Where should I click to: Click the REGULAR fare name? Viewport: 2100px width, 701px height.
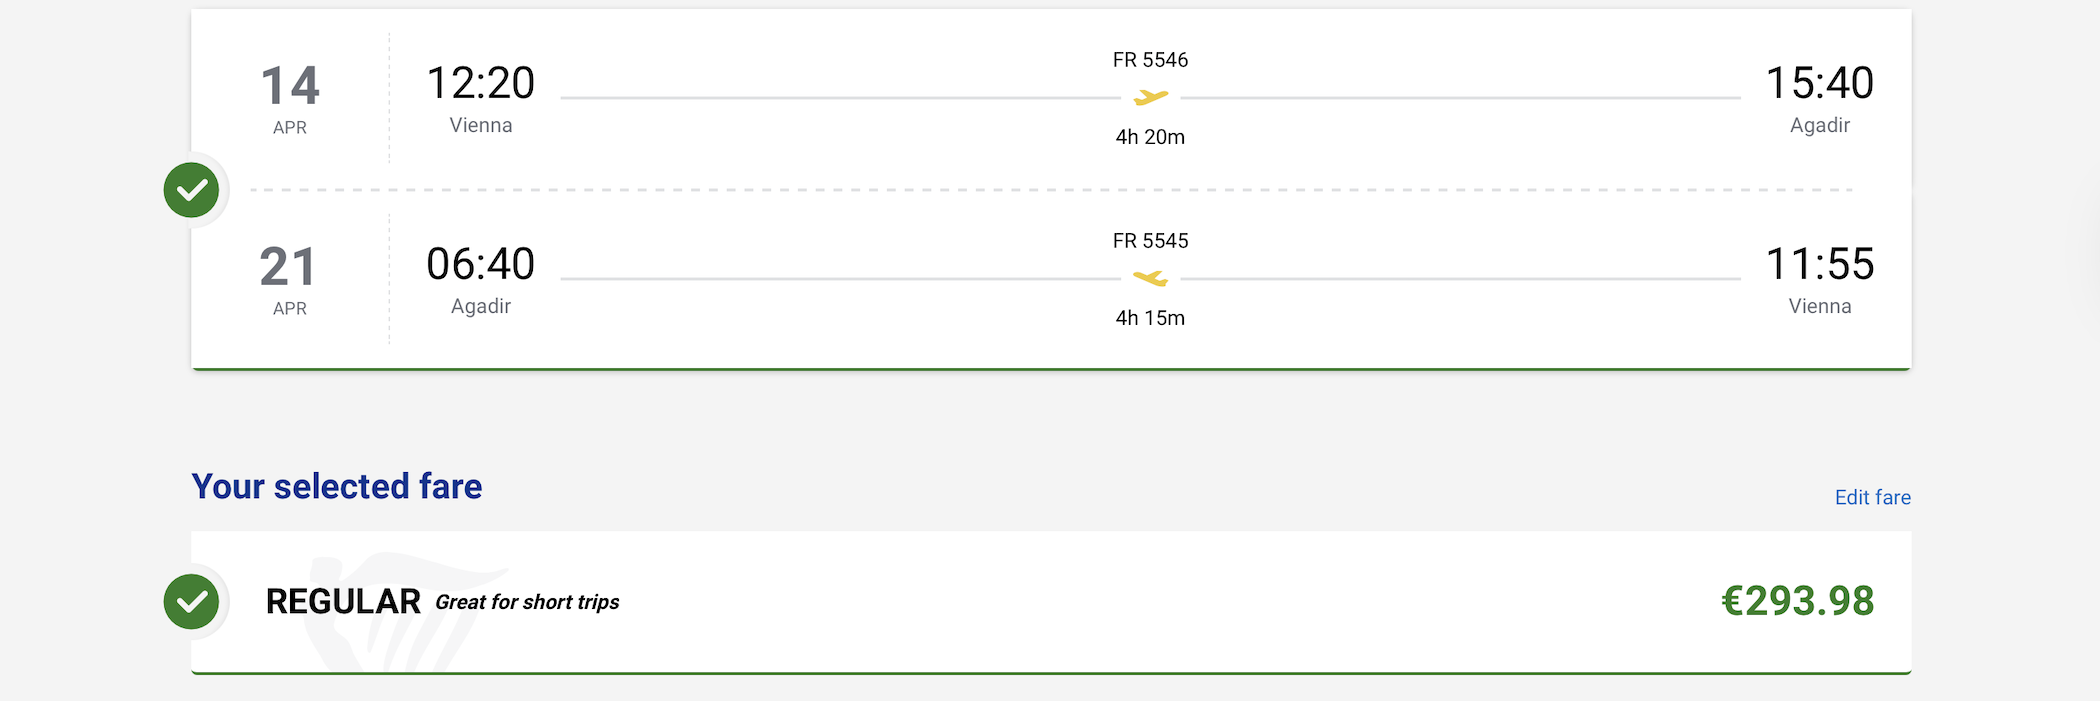coord(343,602)
